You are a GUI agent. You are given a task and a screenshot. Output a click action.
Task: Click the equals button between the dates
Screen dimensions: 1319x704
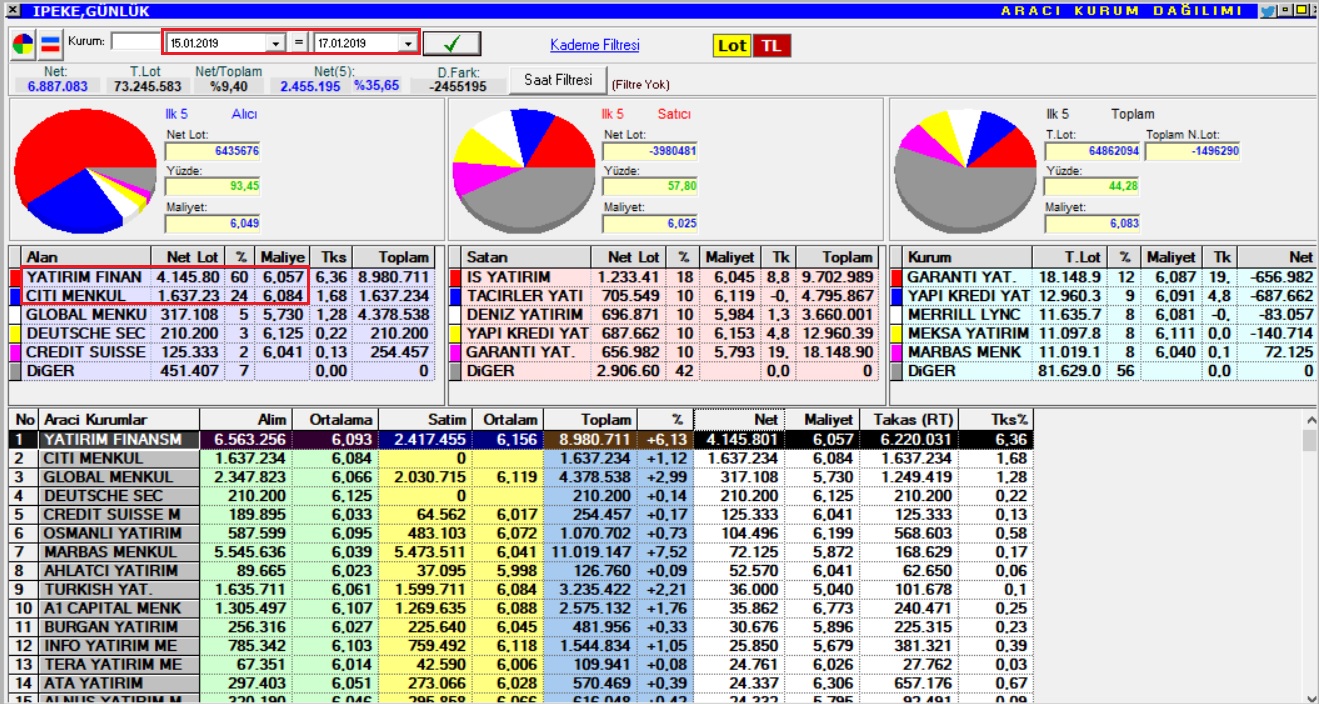298,43
